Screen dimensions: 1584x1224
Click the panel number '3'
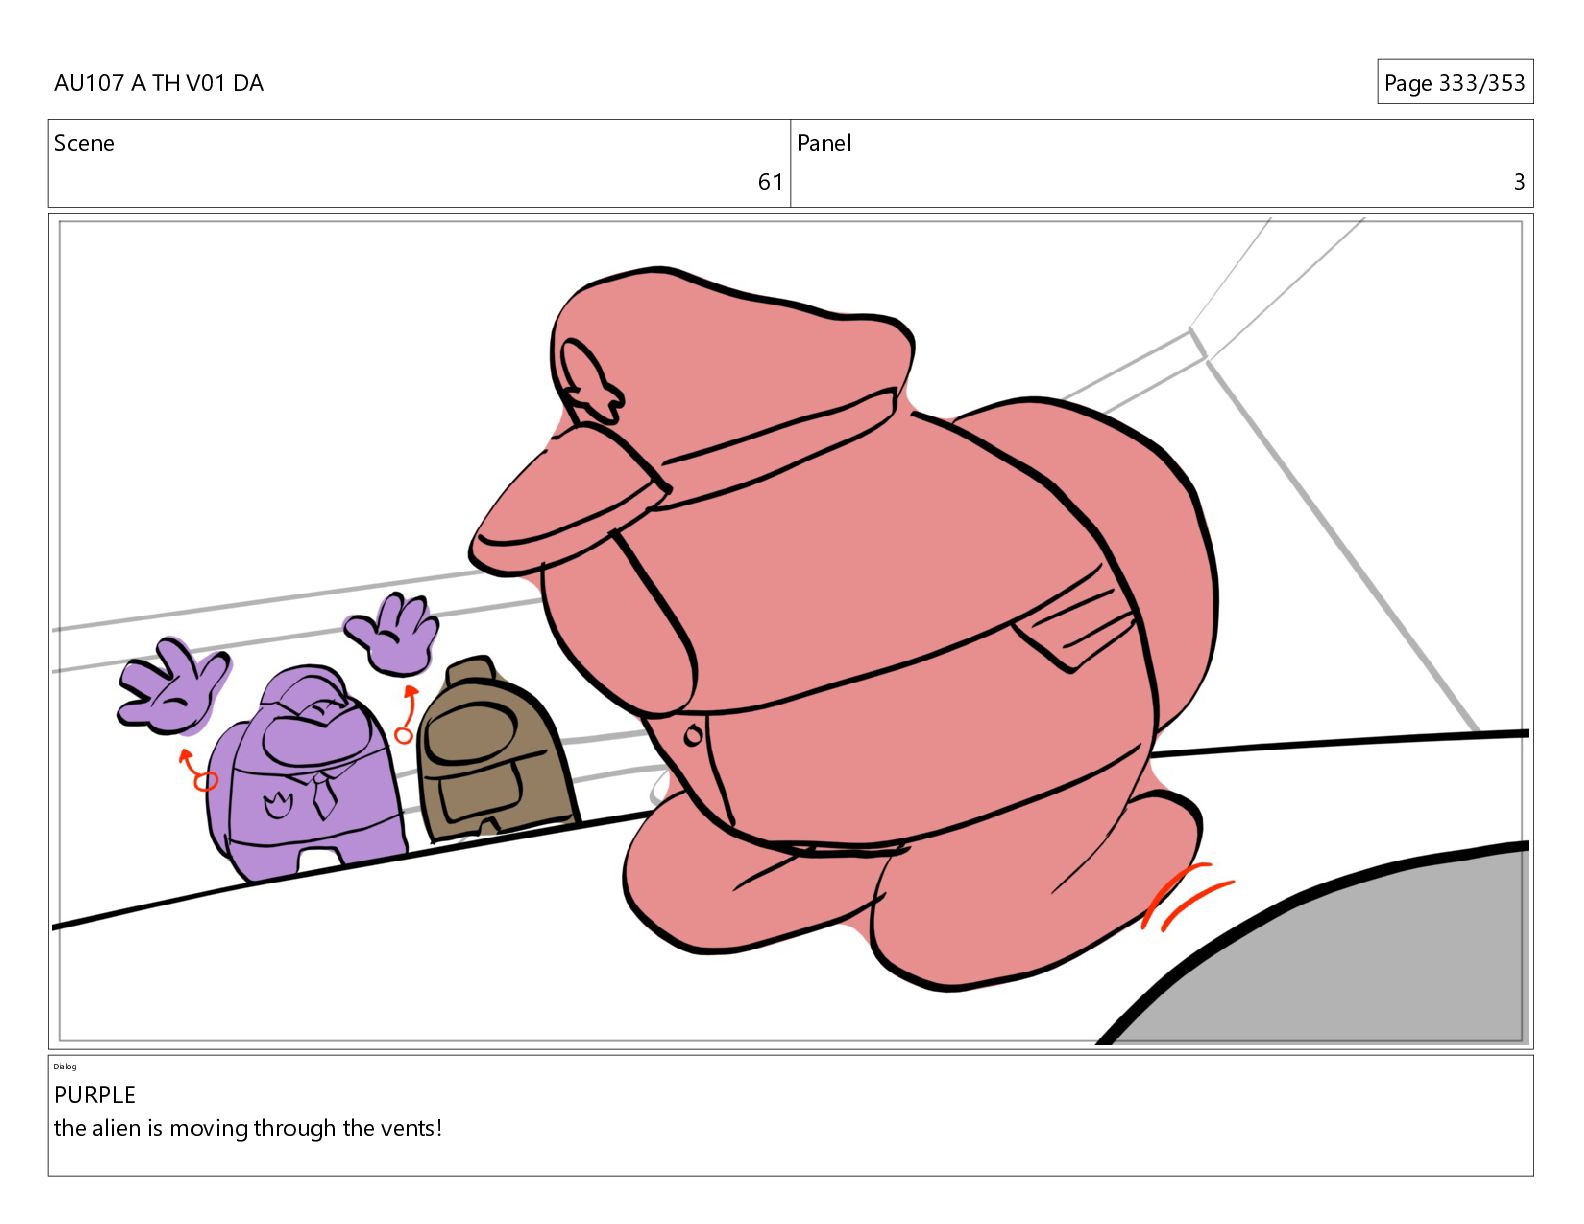click(1519, 182)
